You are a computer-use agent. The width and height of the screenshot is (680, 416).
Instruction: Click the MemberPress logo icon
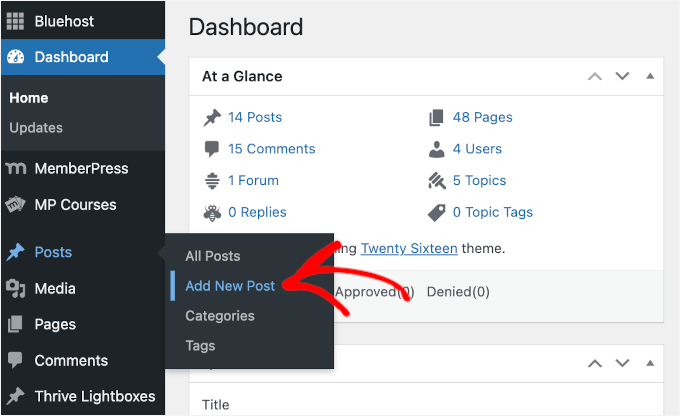tap(15, 168)
